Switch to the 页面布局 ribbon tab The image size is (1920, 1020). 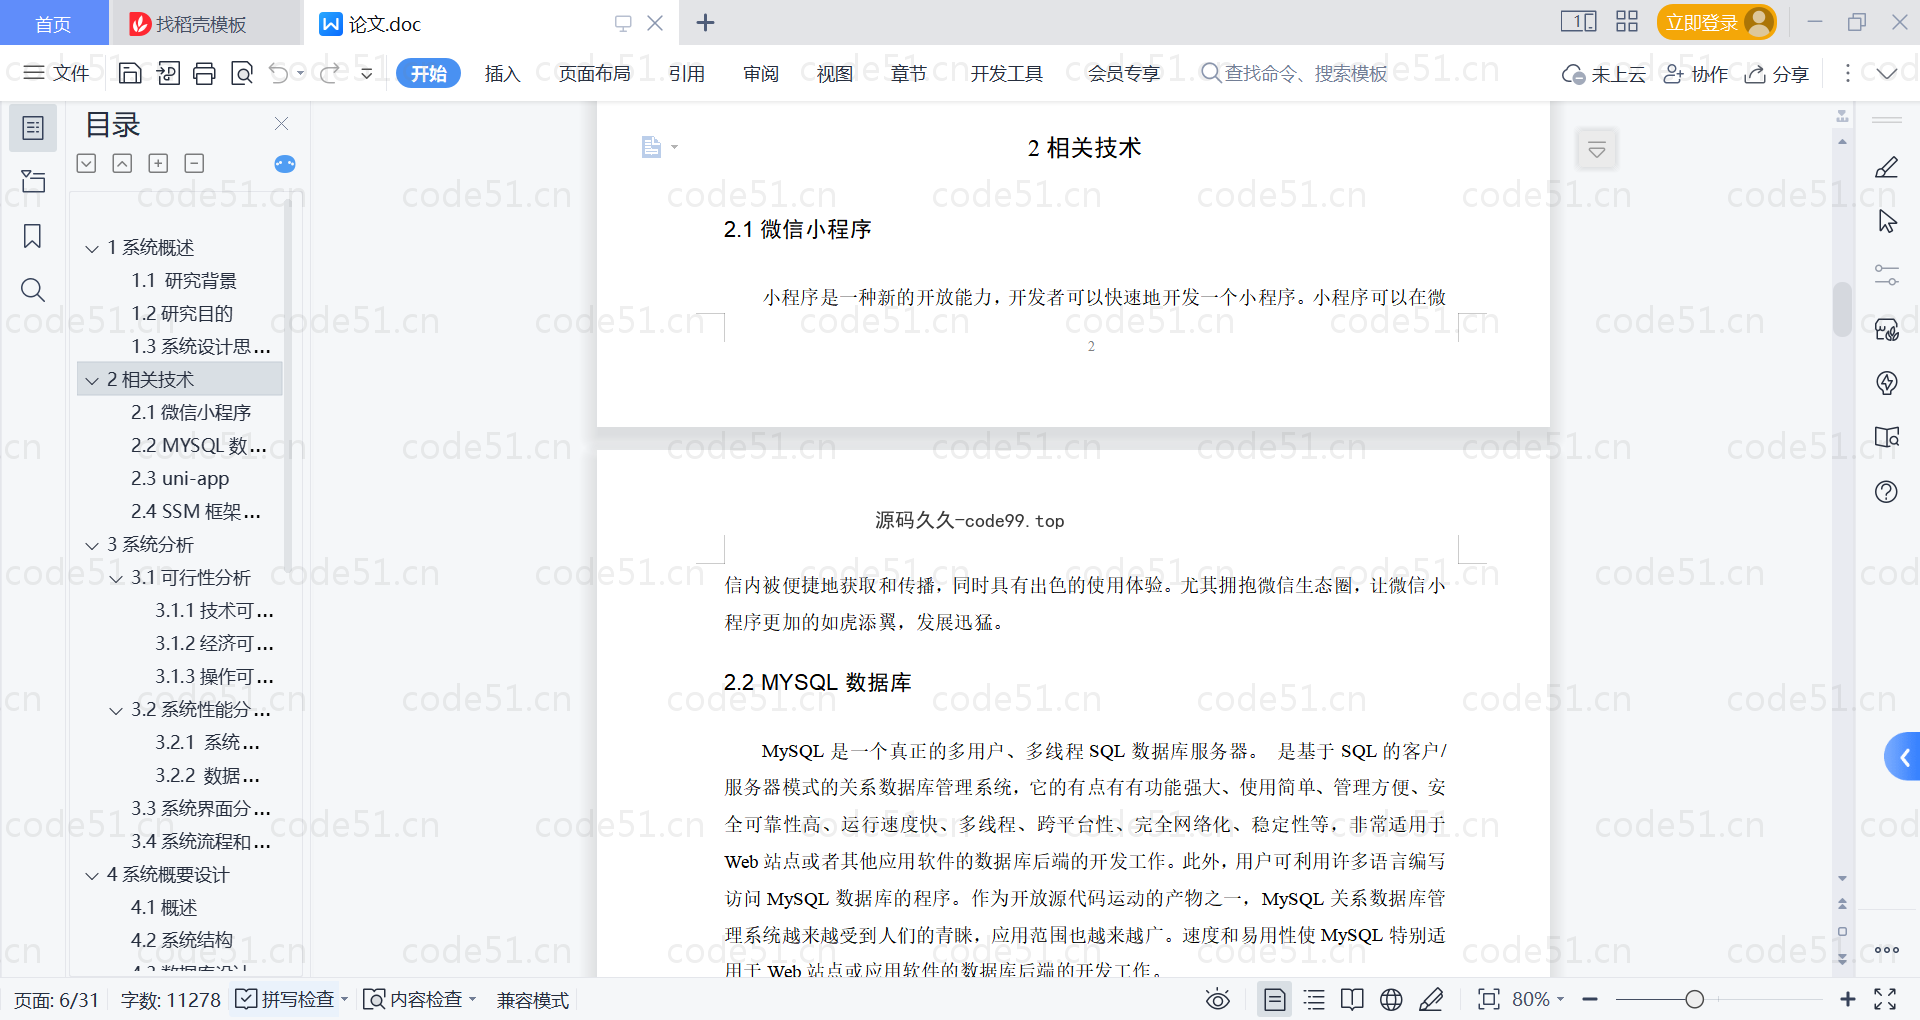[x=594, y=73]
